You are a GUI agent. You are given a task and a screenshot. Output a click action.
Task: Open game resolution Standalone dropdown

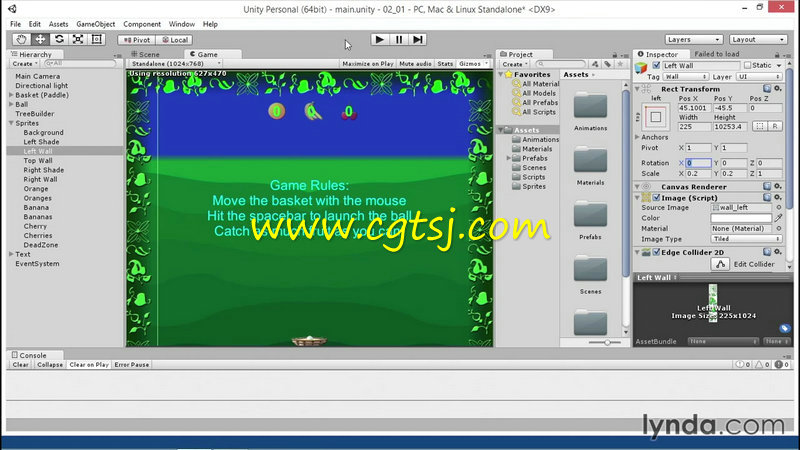coord(175,64)
